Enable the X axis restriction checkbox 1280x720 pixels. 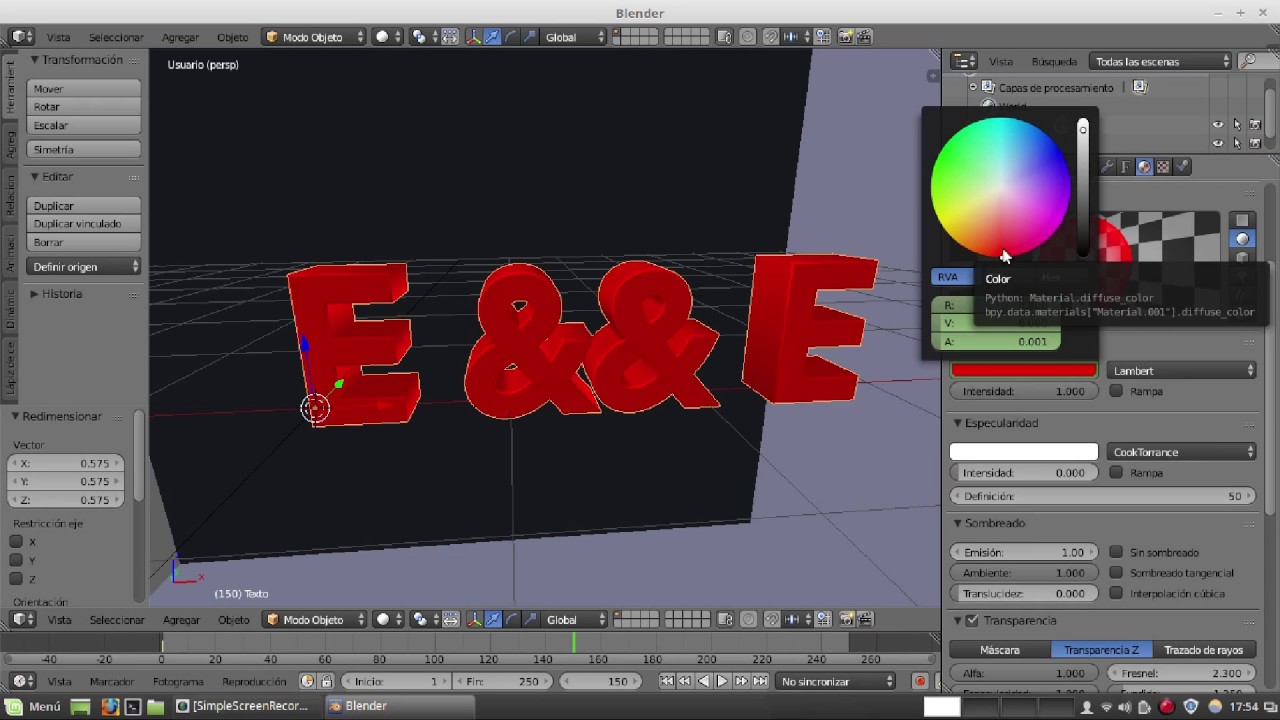pos(16,542)
